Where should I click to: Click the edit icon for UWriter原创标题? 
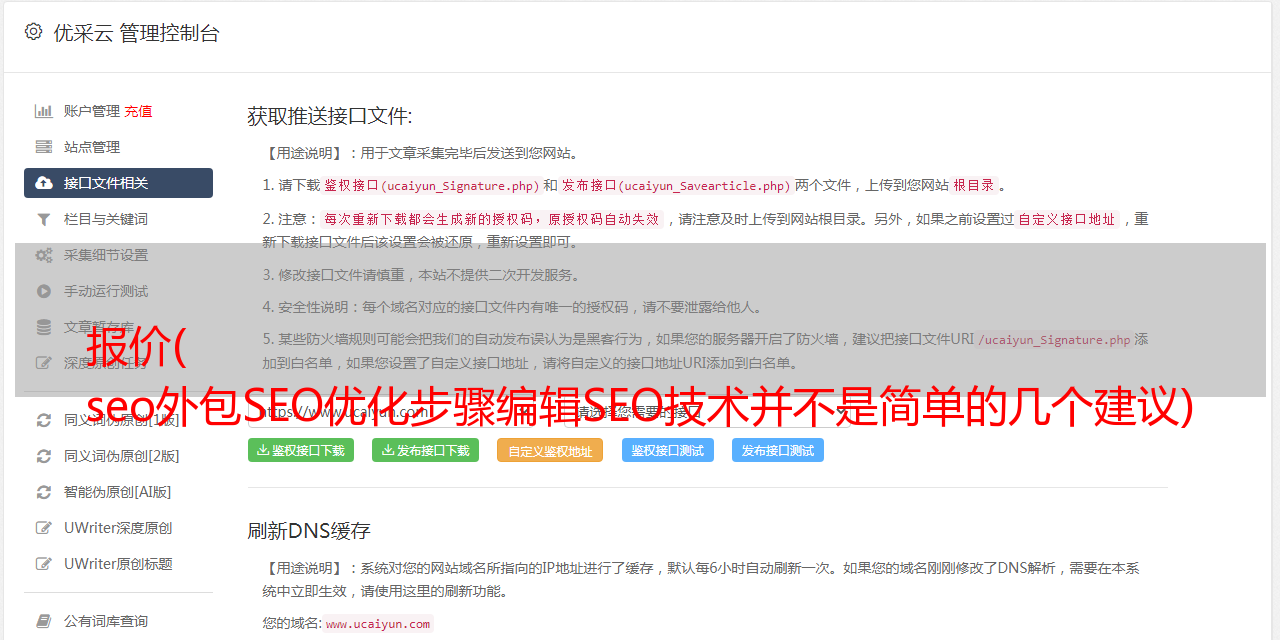coord(44,564)
